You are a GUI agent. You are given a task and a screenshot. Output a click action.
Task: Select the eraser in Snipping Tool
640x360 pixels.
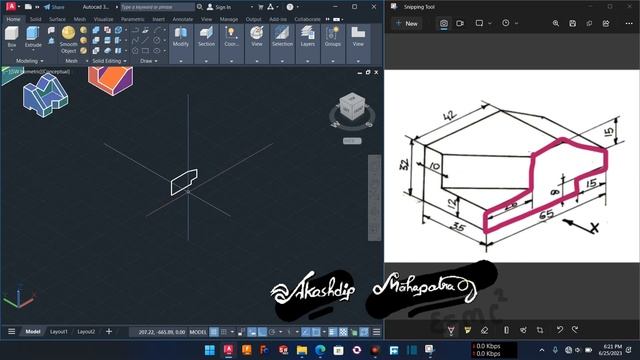pos(484,330)
